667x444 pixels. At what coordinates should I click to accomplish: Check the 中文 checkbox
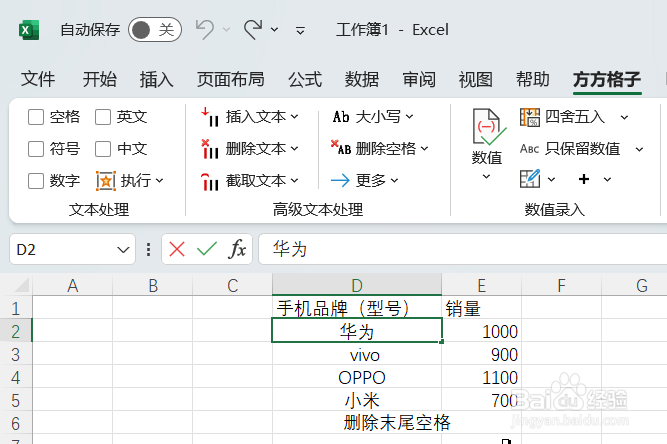[103, 149]
